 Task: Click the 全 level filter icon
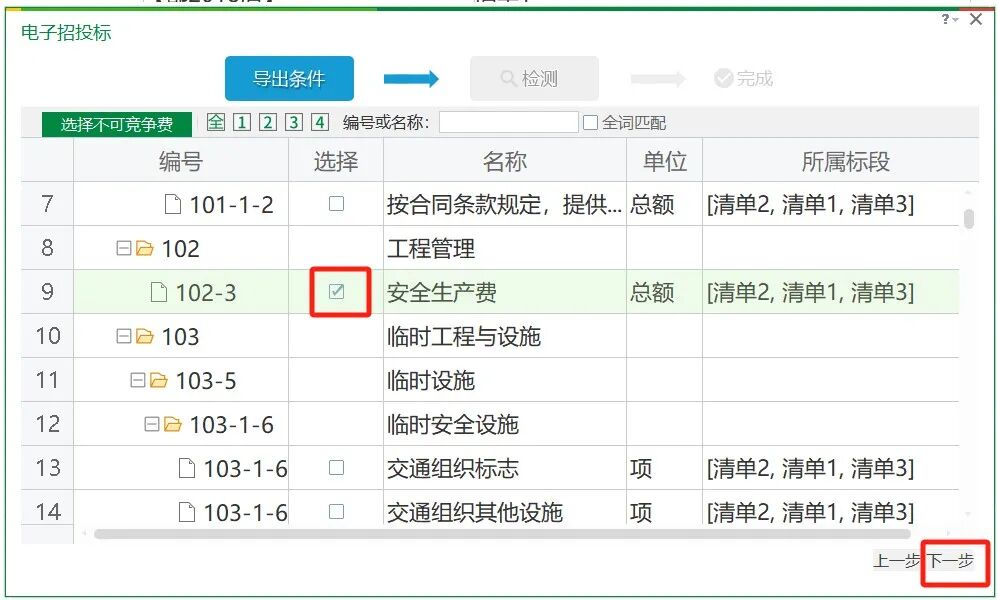pyautogui.click(x=216, y=122)
